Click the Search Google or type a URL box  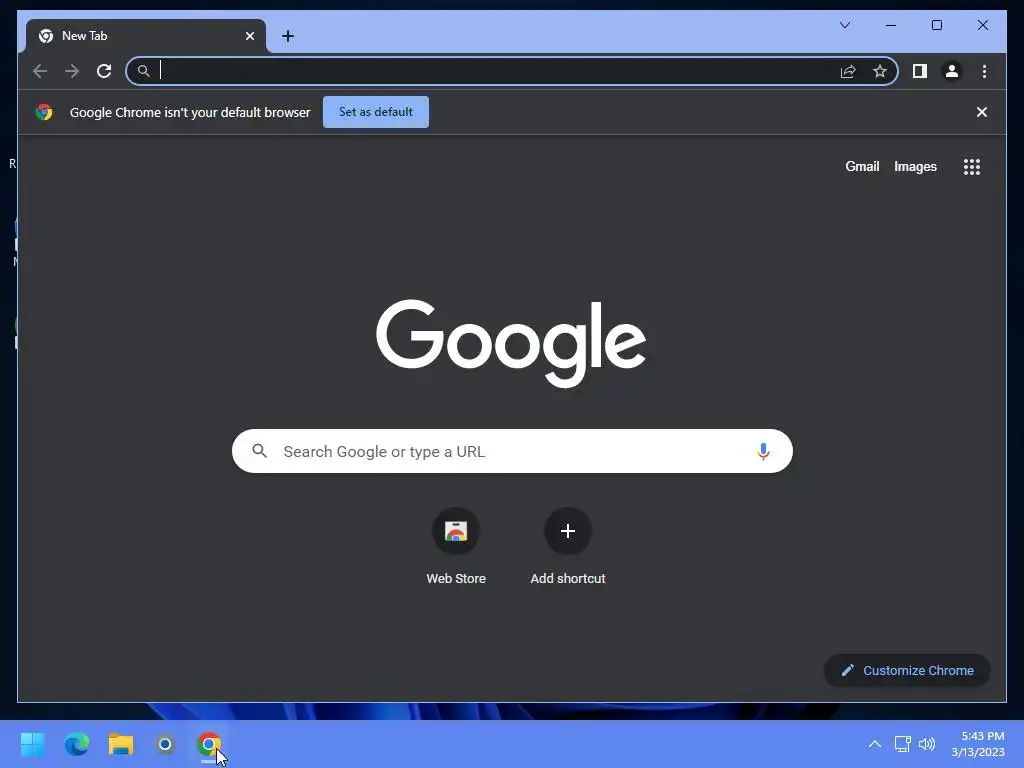512,451
